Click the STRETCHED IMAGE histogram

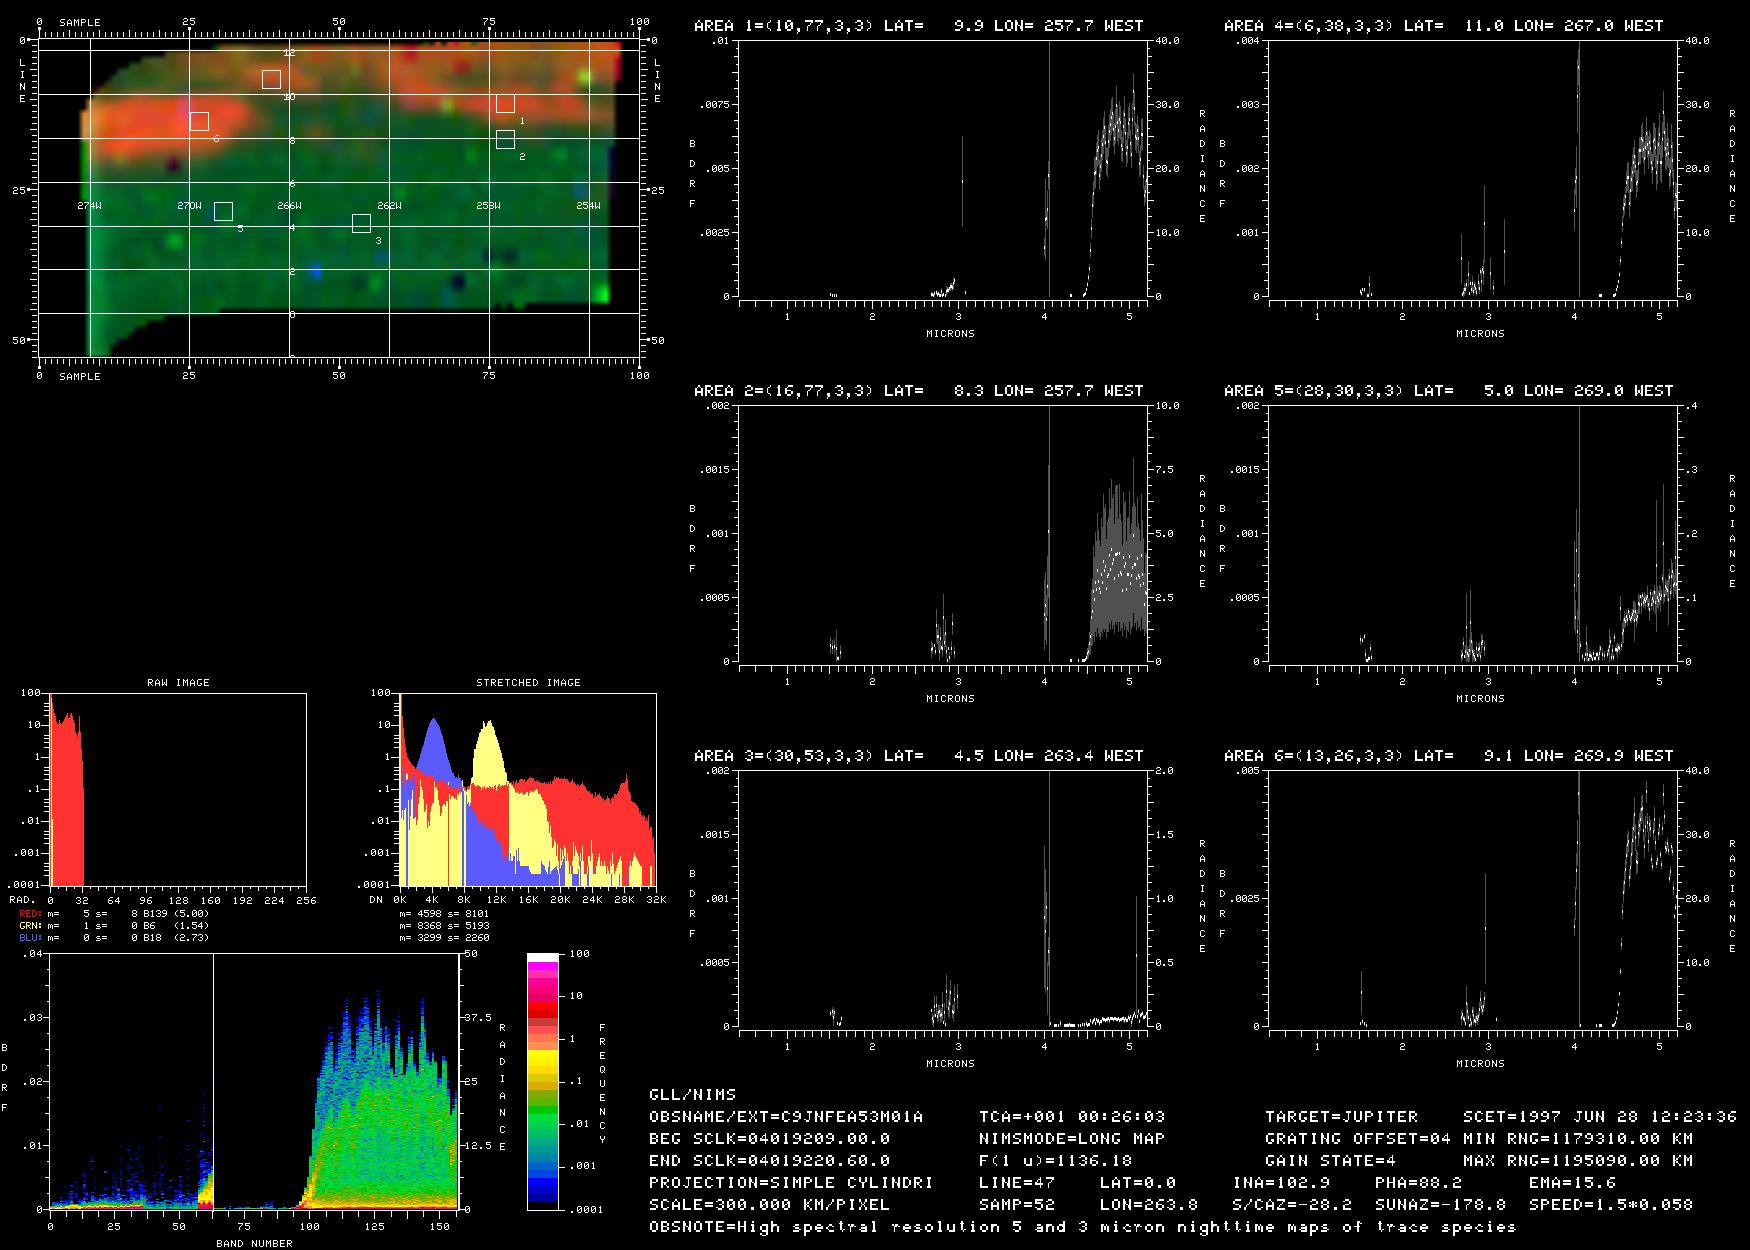coord(528,789)
